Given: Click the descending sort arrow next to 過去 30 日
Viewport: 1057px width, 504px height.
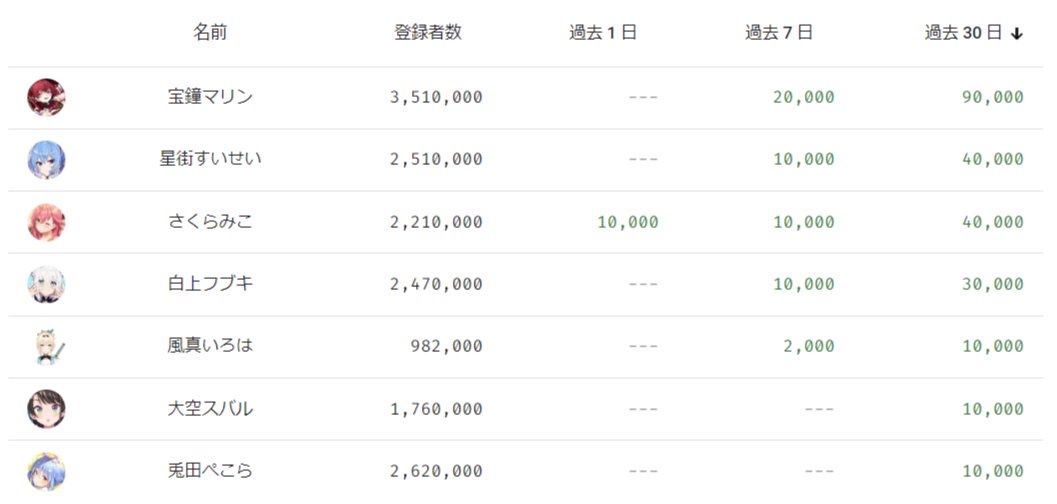Looking at the screenshot, I should pos(1017,34).
